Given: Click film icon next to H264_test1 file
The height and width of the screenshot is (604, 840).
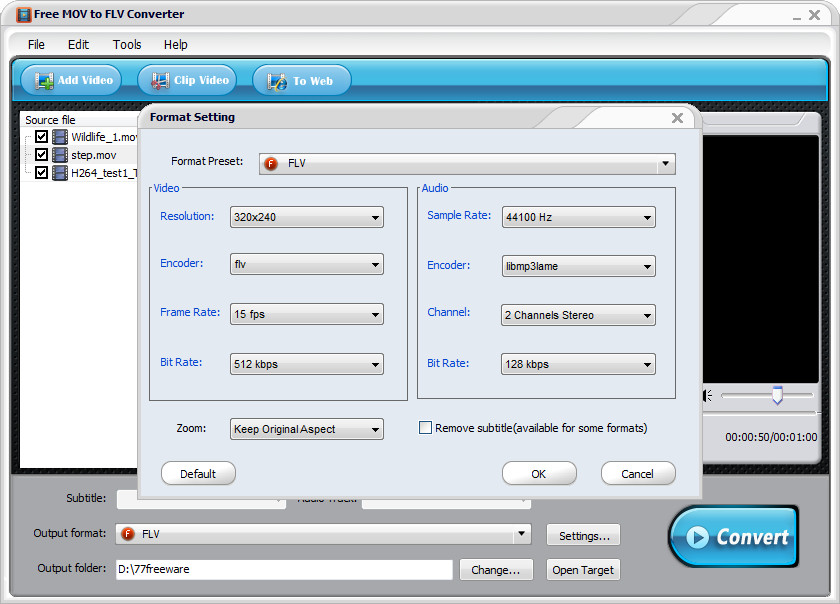Looking at the screenshot, I should (x=60, y=173).
